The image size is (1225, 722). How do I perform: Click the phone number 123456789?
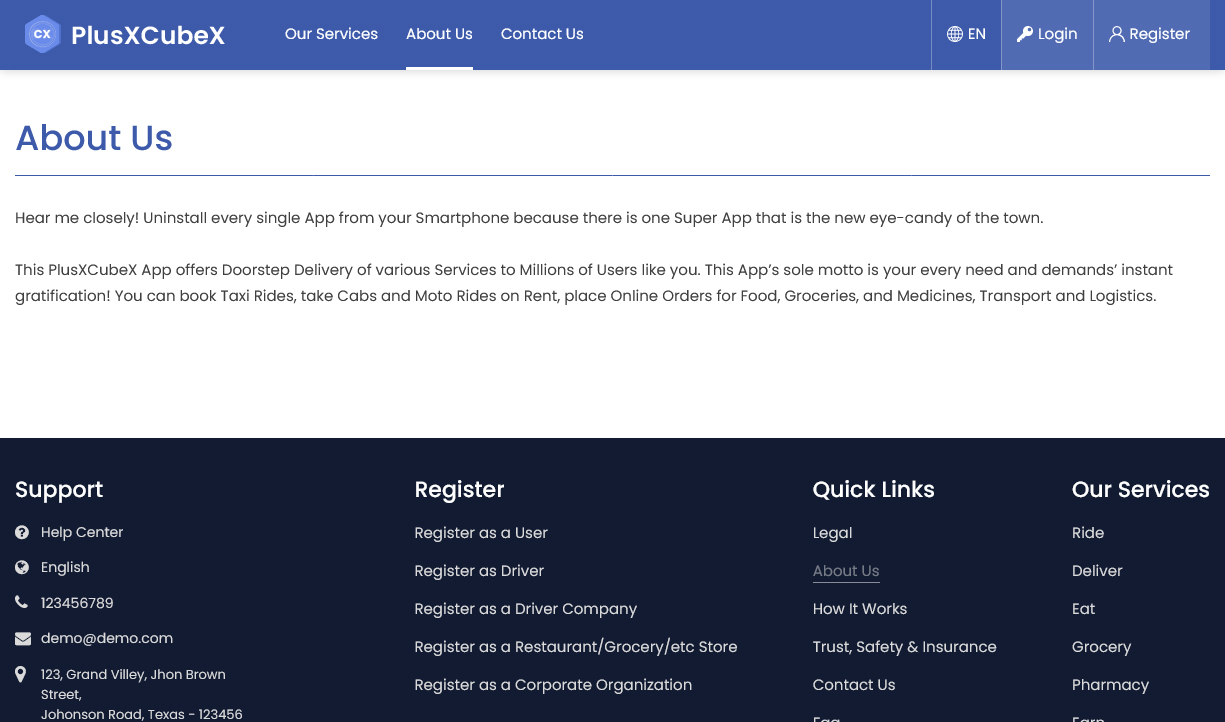[77, 603]
